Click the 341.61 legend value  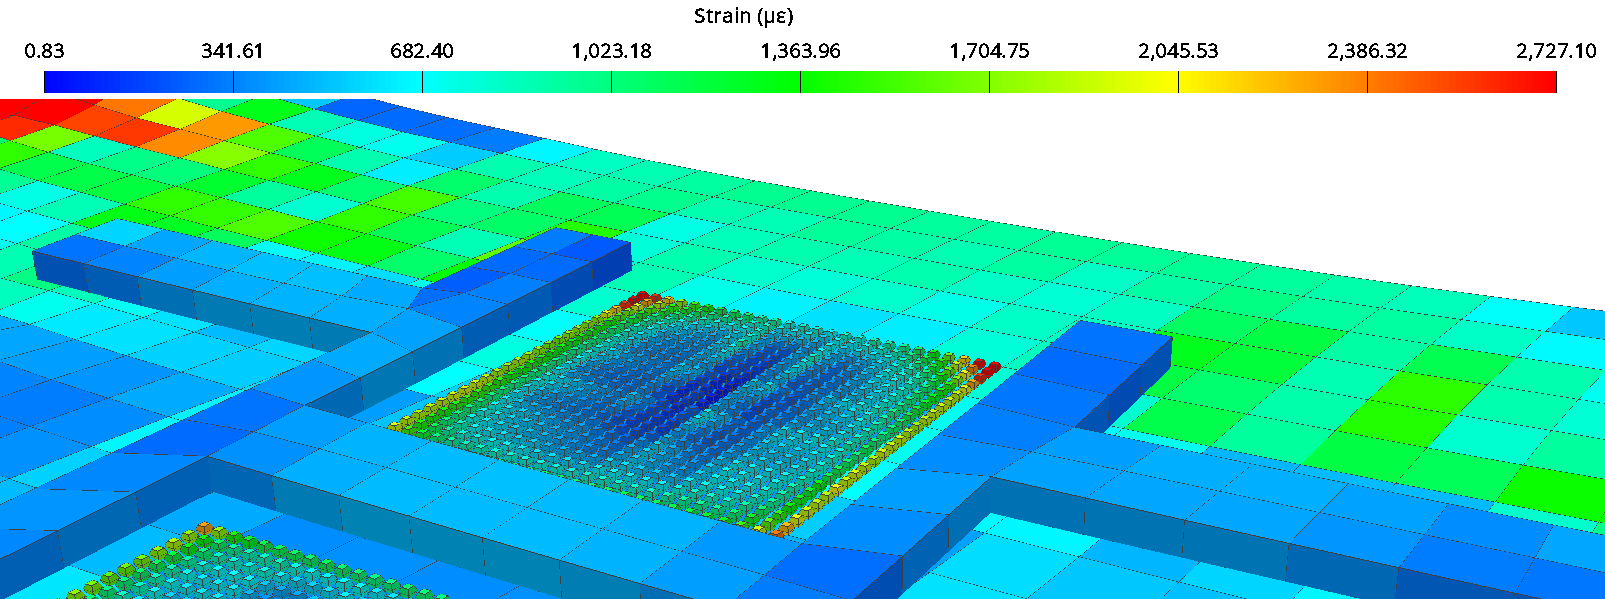pyautogui.click(x=232, y=51)
